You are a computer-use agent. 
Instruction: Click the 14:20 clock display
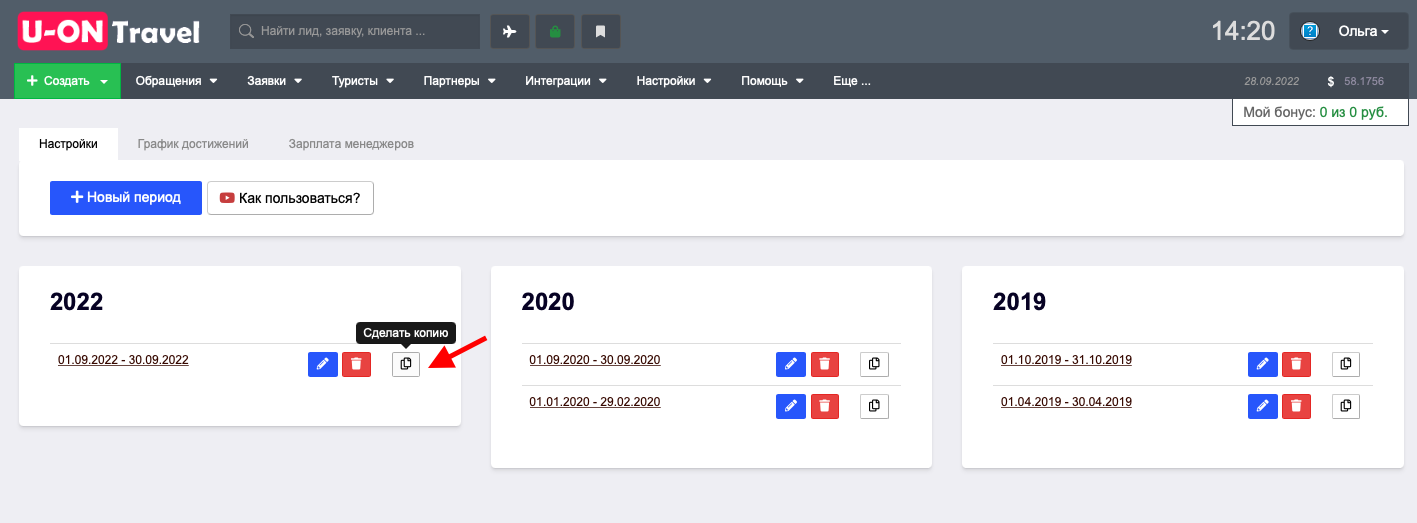1243,31
